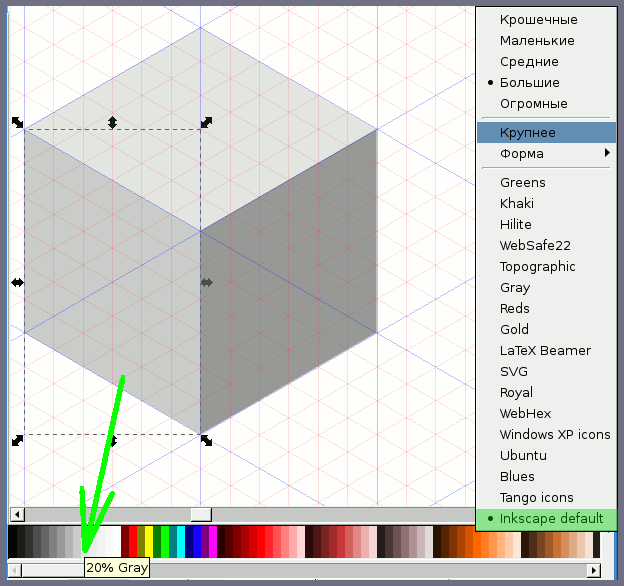This screenshot has width=624, height=586.
Task: Click the right-middle horizontal resize handle
Action: tap(206, 283)
